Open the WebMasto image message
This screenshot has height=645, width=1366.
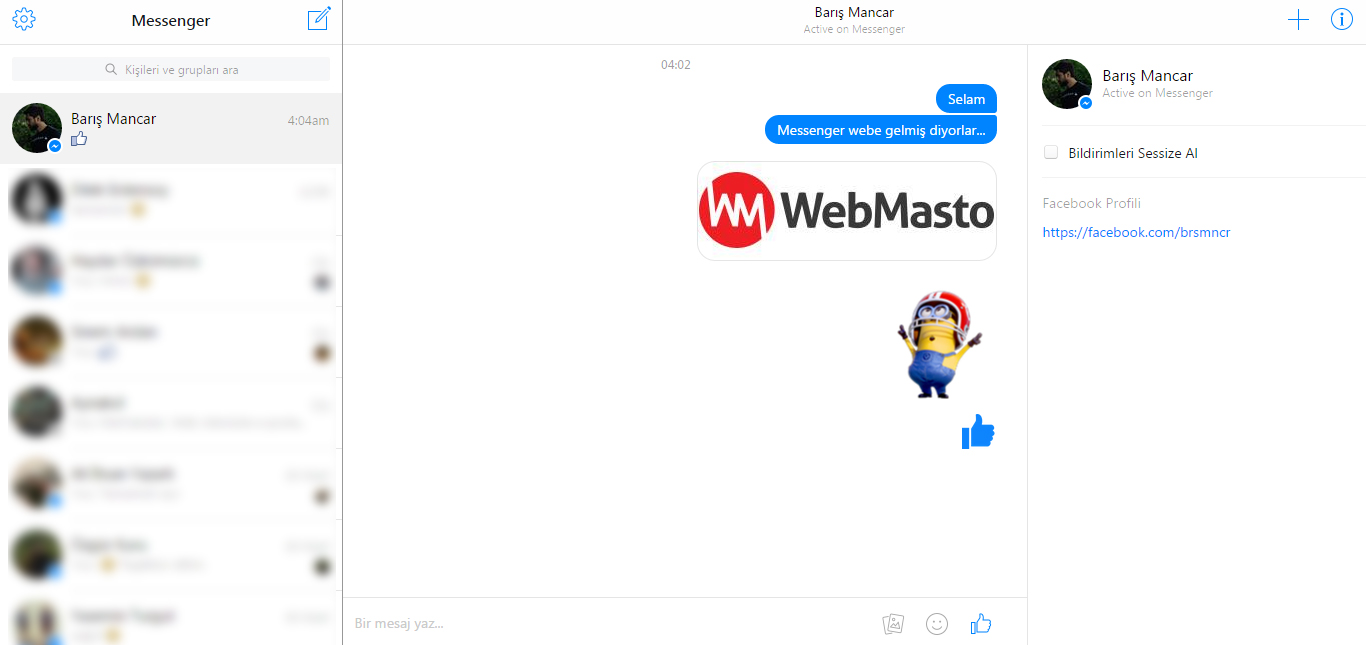847,211
